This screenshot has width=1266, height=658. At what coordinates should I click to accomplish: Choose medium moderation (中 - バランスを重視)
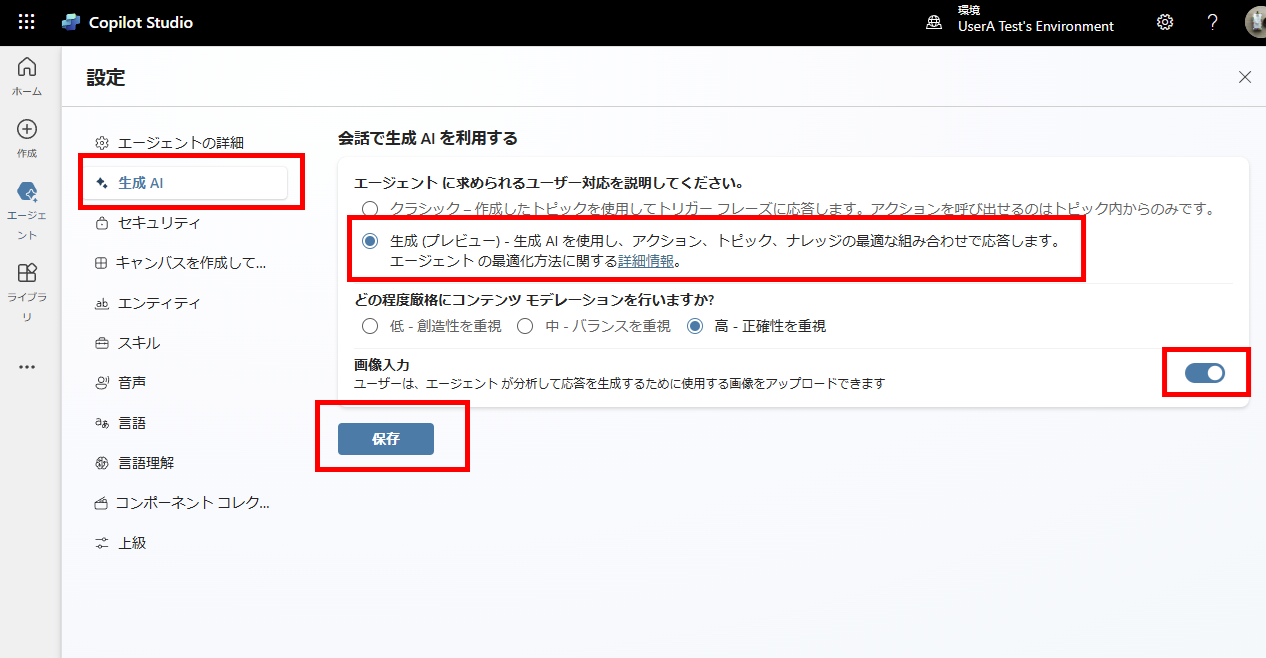524,326
